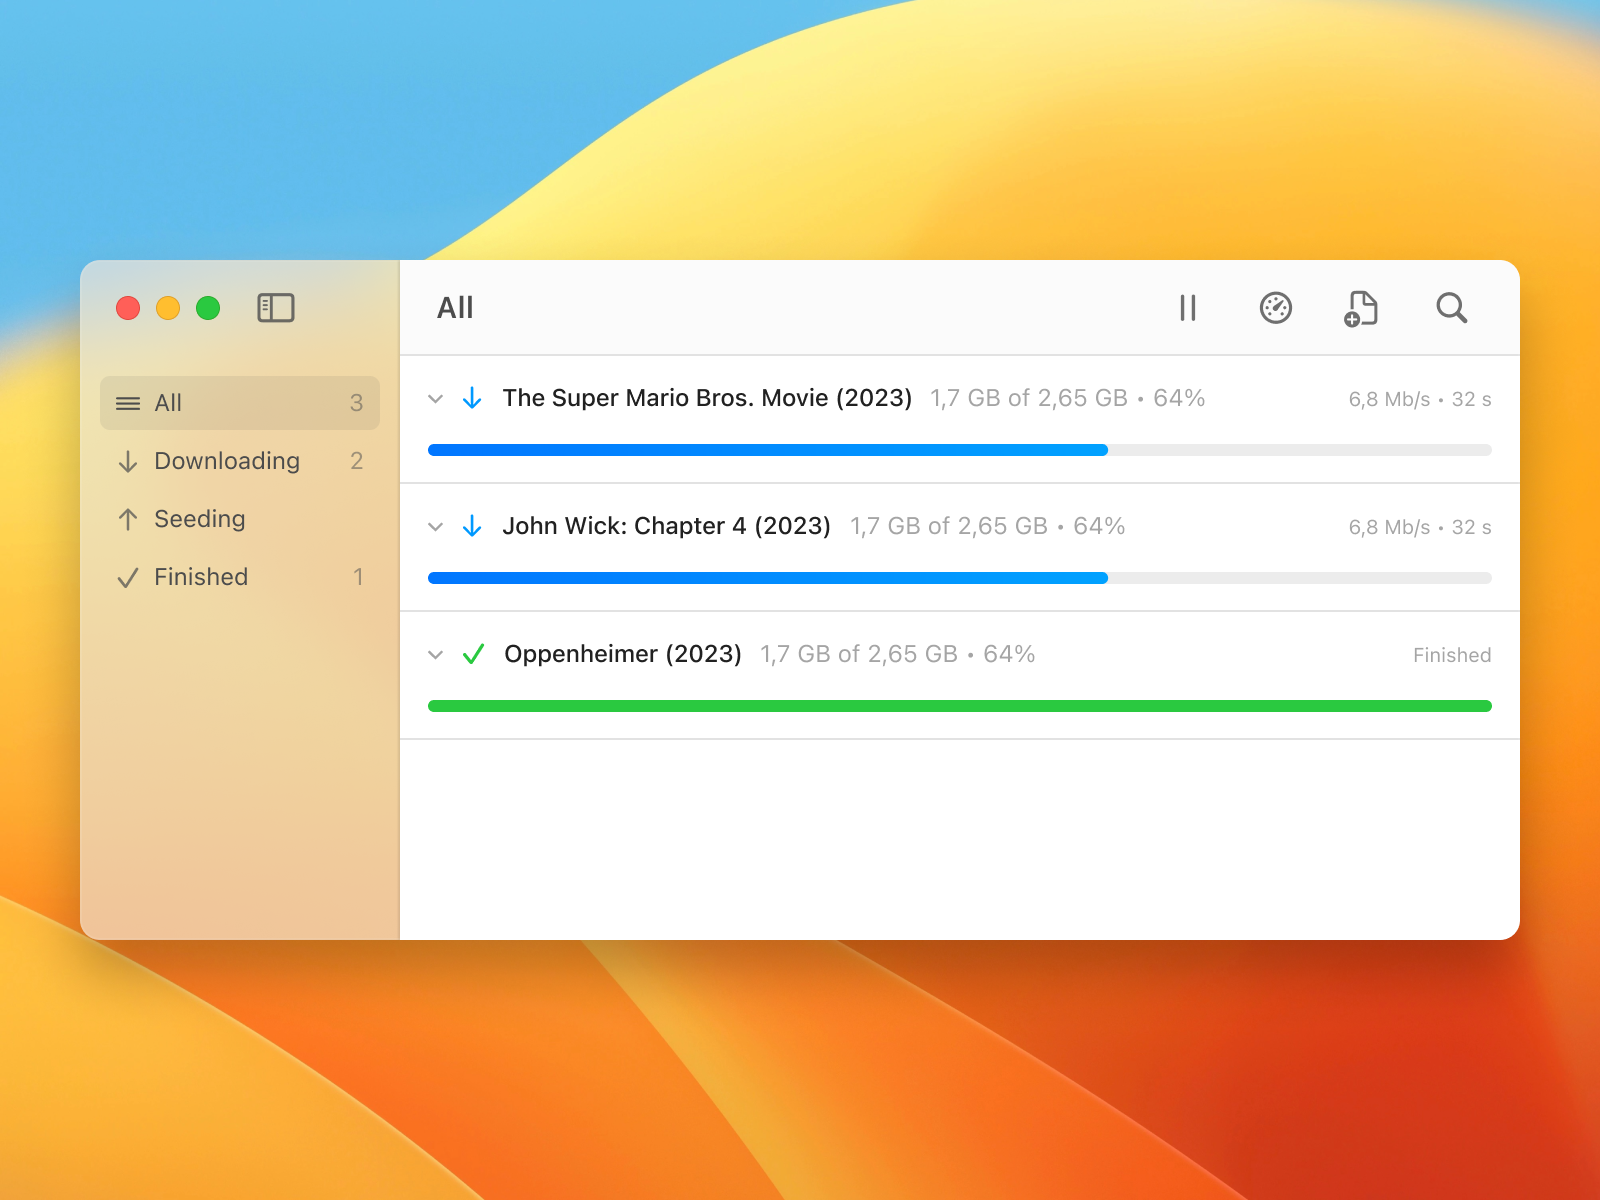
Task: Open the speed limit gauge icon
Action: pos(1276,308)
